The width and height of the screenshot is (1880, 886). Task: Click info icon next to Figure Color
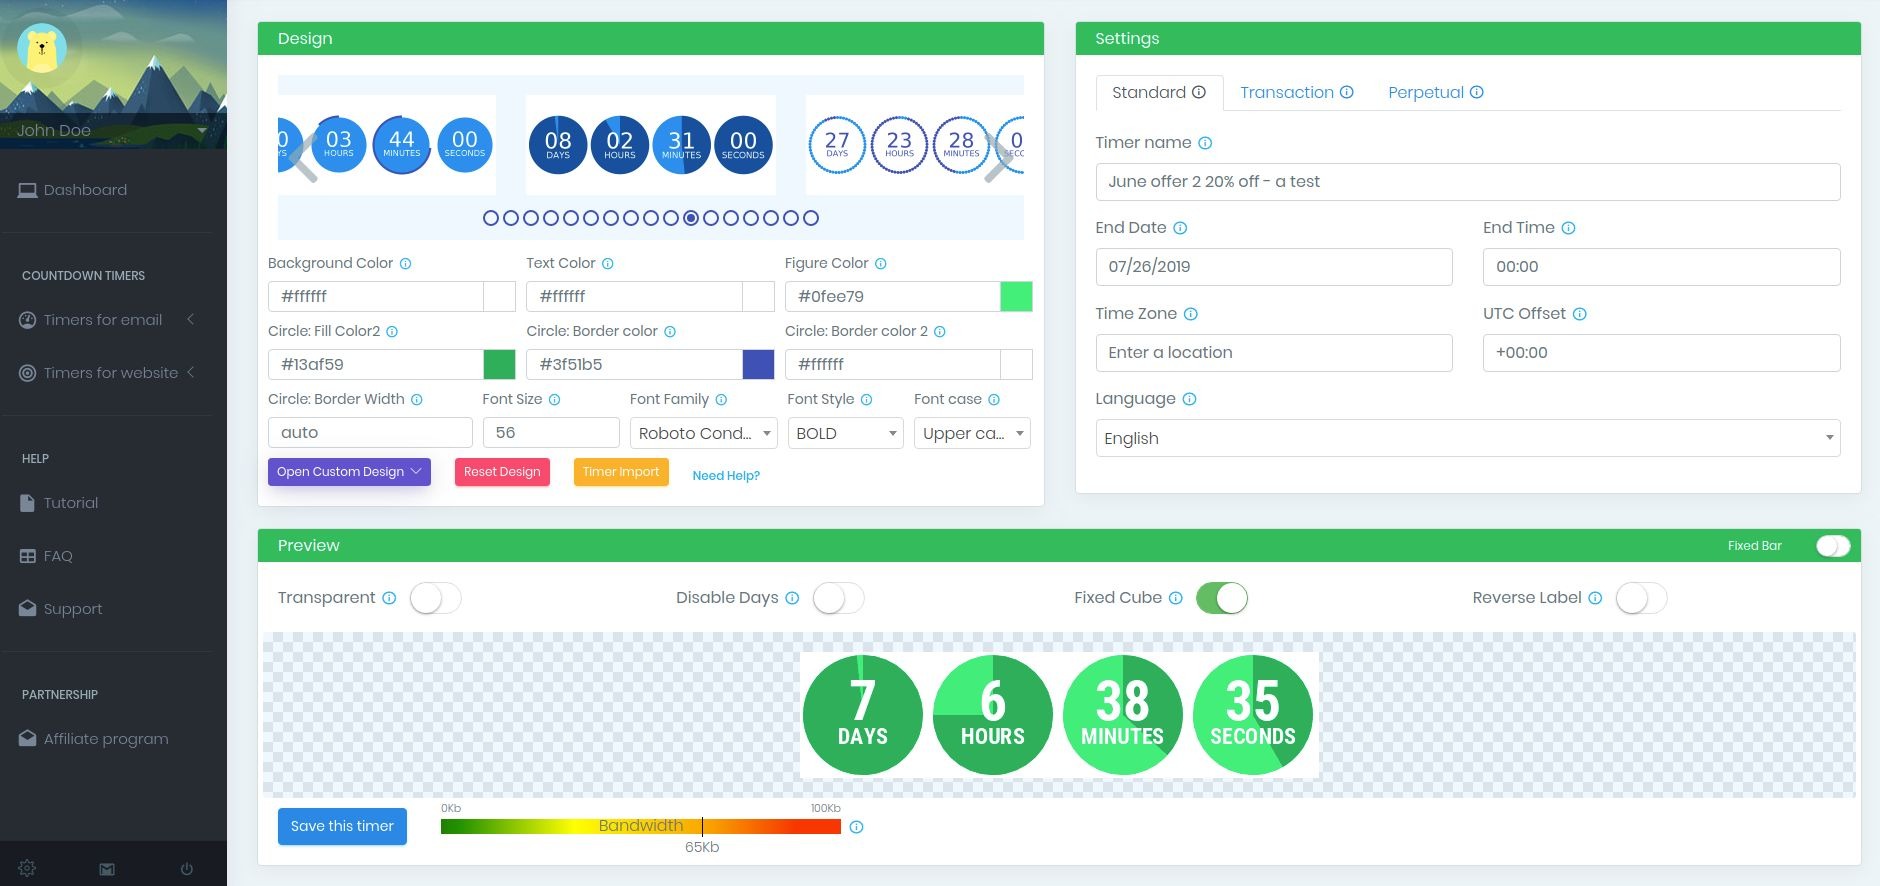tap(881, 264)
